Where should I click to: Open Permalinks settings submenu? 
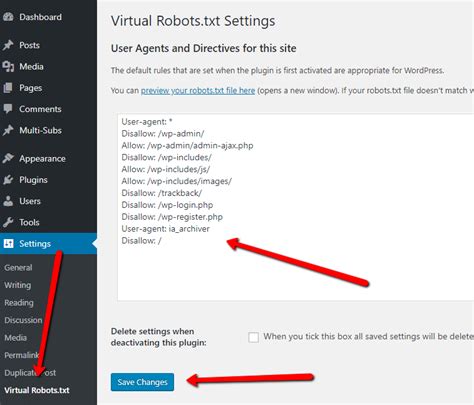coord(22,355)
